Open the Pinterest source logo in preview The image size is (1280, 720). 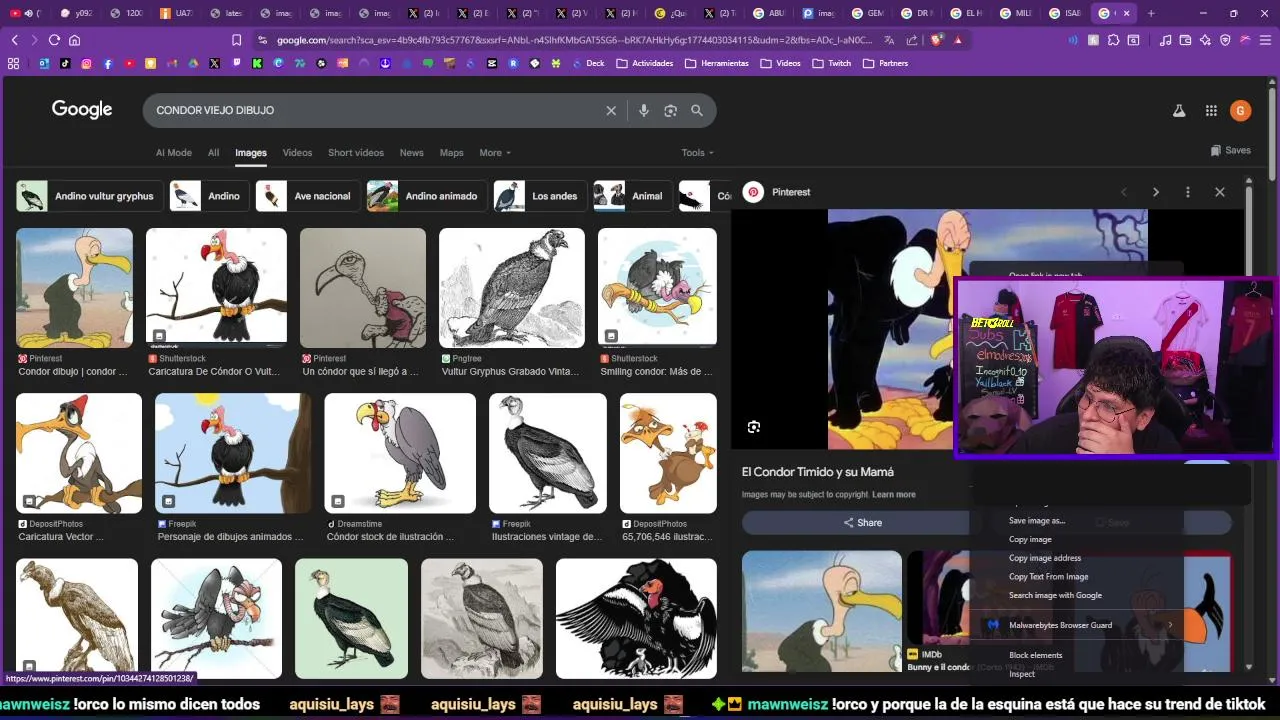point(754,192)
